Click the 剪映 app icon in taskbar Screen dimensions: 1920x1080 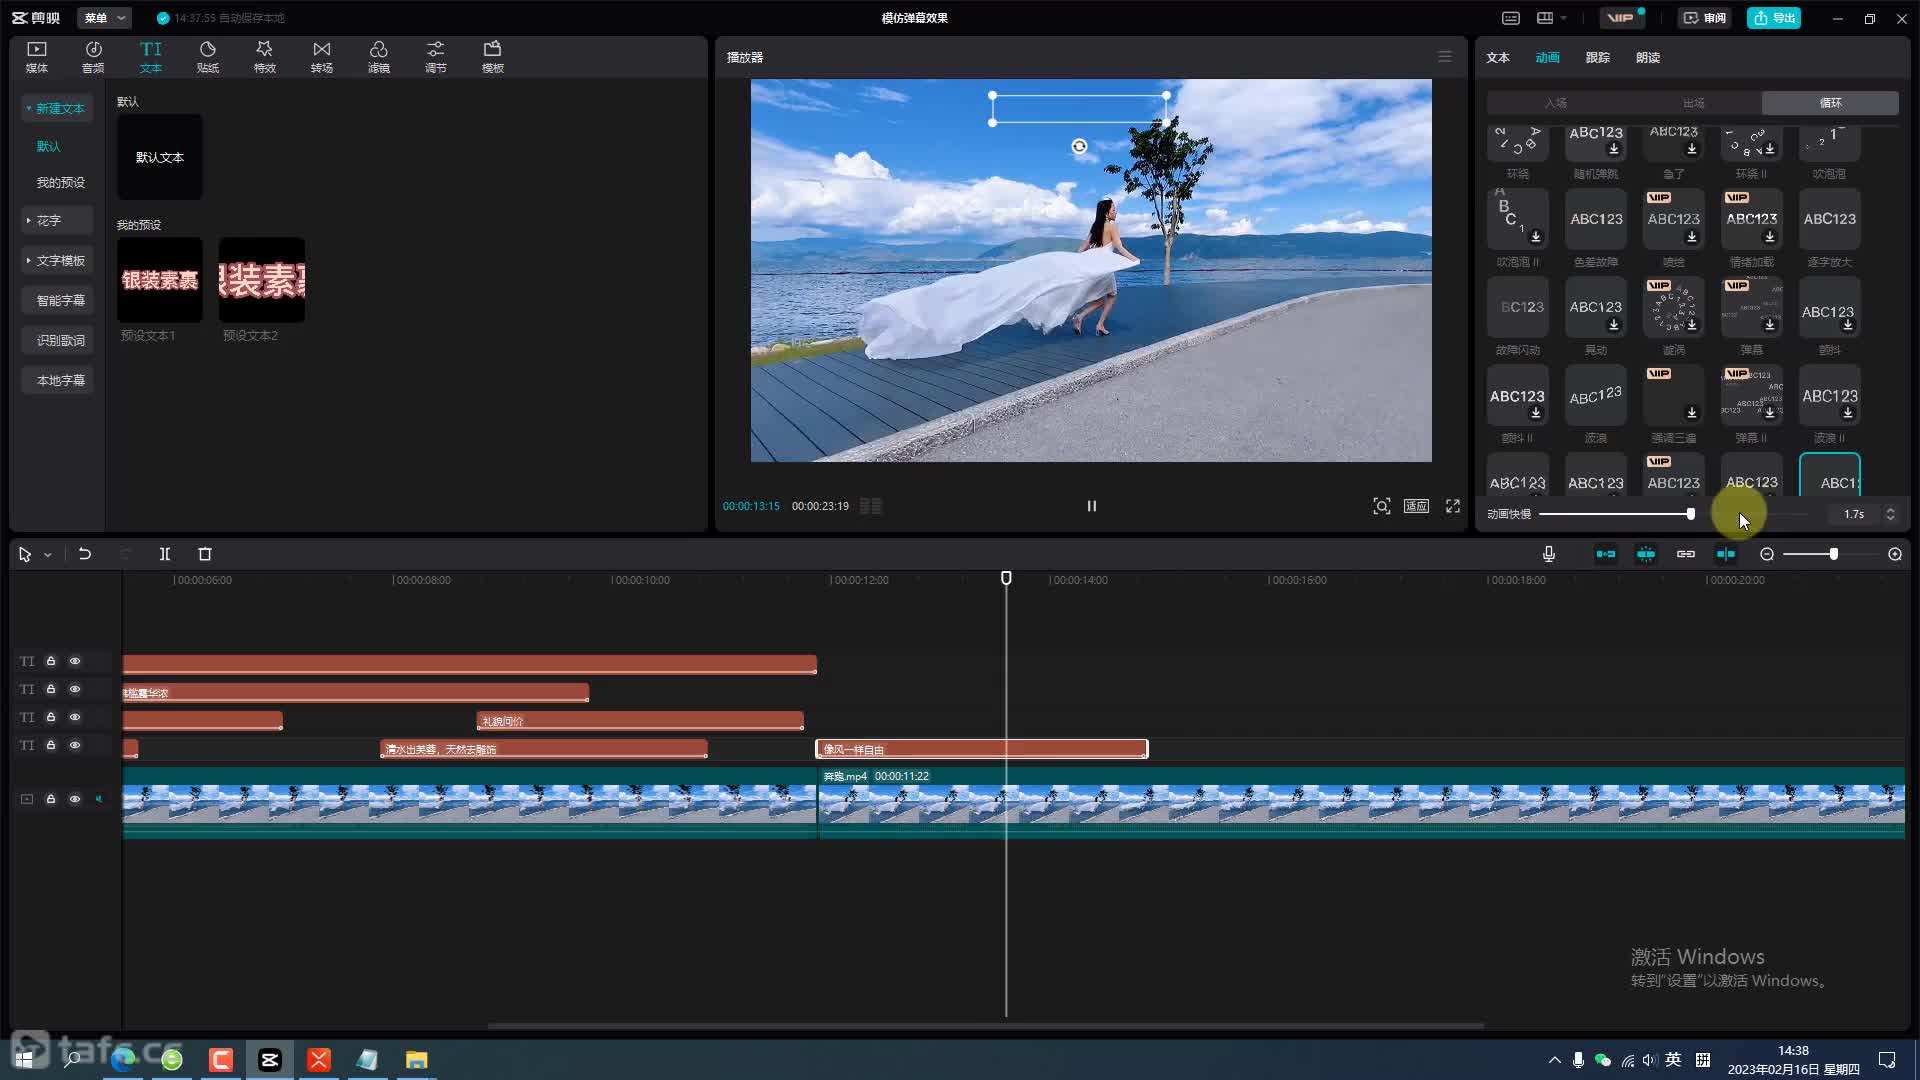tap(270, 1060)
